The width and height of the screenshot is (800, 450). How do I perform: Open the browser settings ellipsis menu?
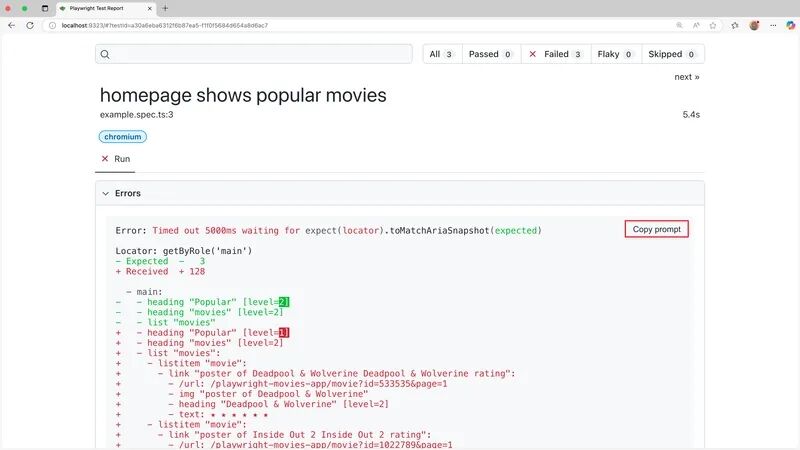[x=773, y=25]
